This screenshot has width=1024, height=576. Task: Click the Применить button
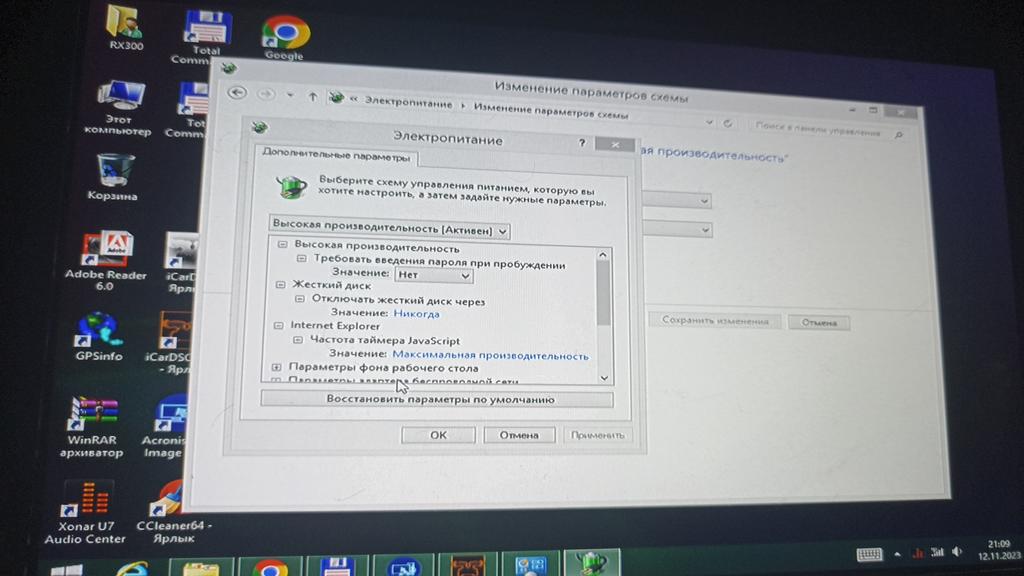coord(597,435)
